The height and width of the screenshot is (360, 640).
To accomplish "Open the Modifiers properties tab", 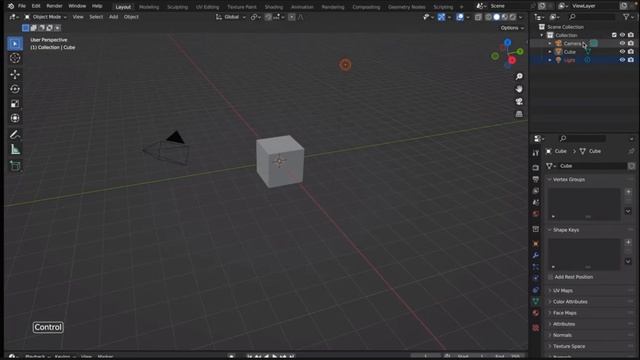I will (536, 255).
